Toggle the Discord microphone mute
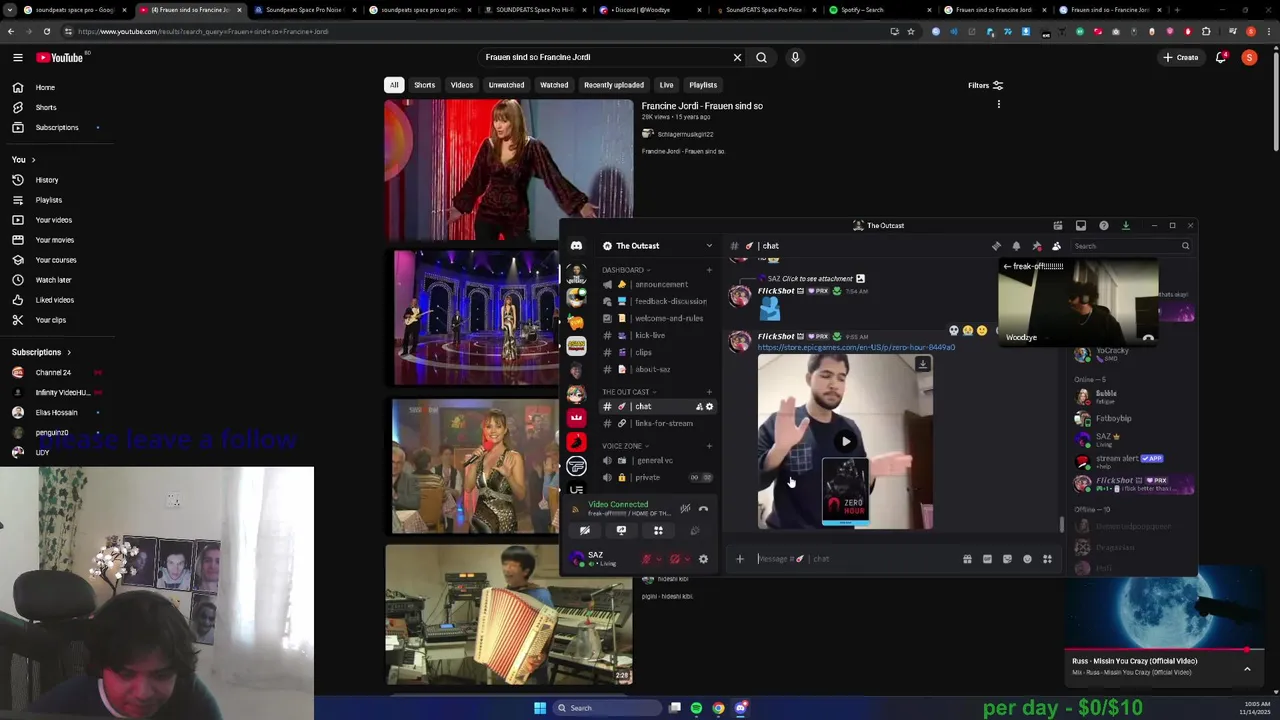 click(x=647, y=559)
